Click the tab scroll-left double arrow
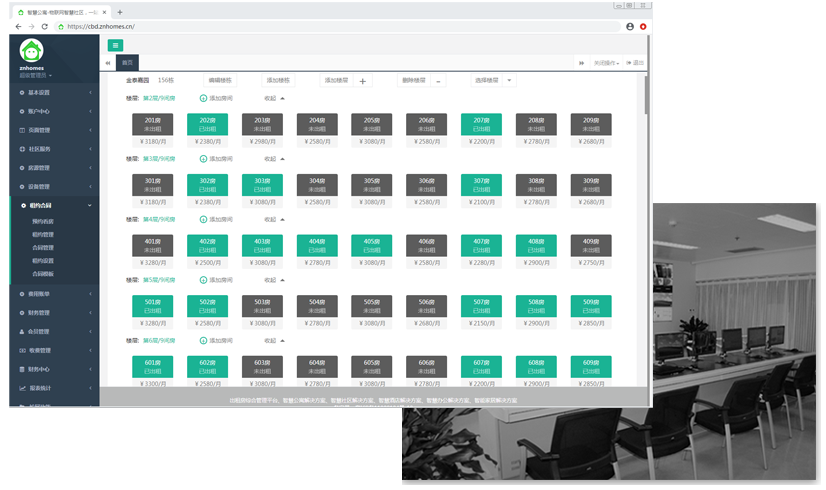 click(108, 63)
